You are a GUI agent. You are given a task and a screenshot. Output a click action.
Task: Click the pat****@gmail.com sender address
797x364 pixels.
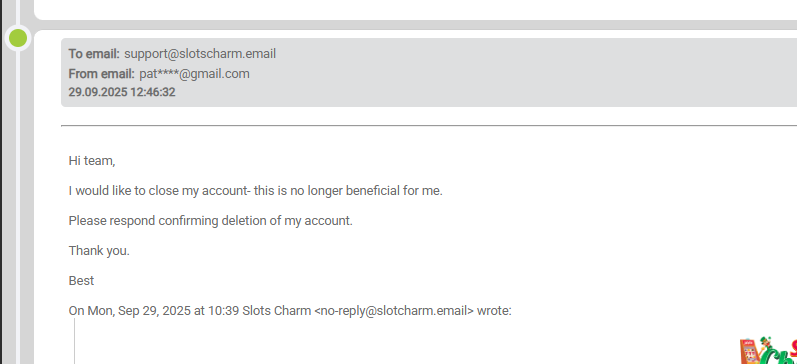(194, 74)
